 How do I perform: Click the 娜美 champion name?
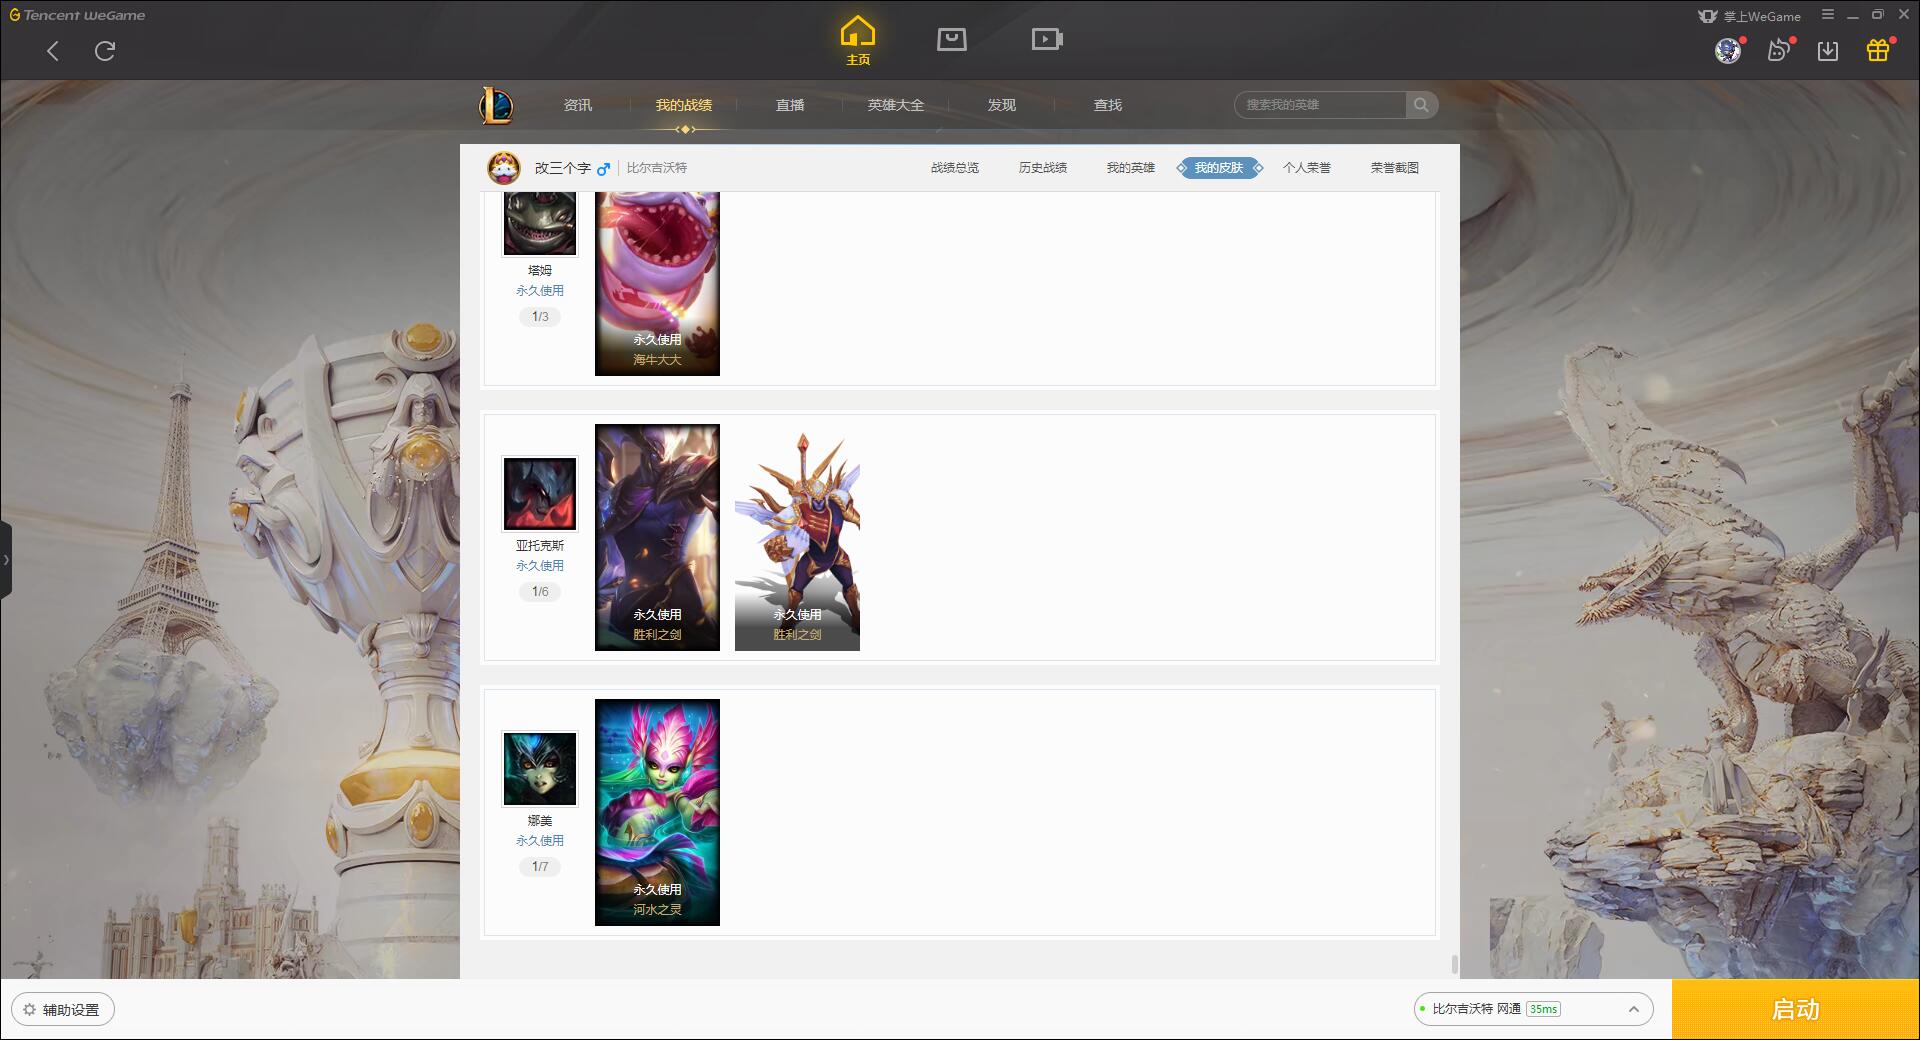coord(540,821)
